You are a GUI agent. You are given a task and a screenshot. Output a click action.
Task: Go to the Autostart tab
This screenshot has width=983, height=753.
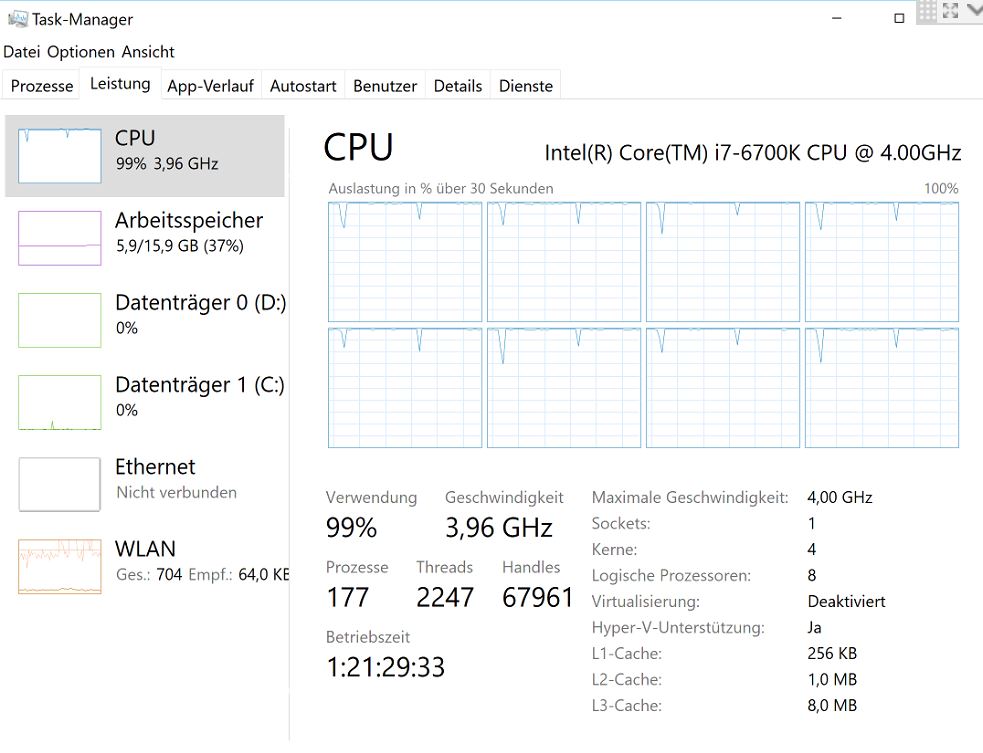[x=303, y=86]
